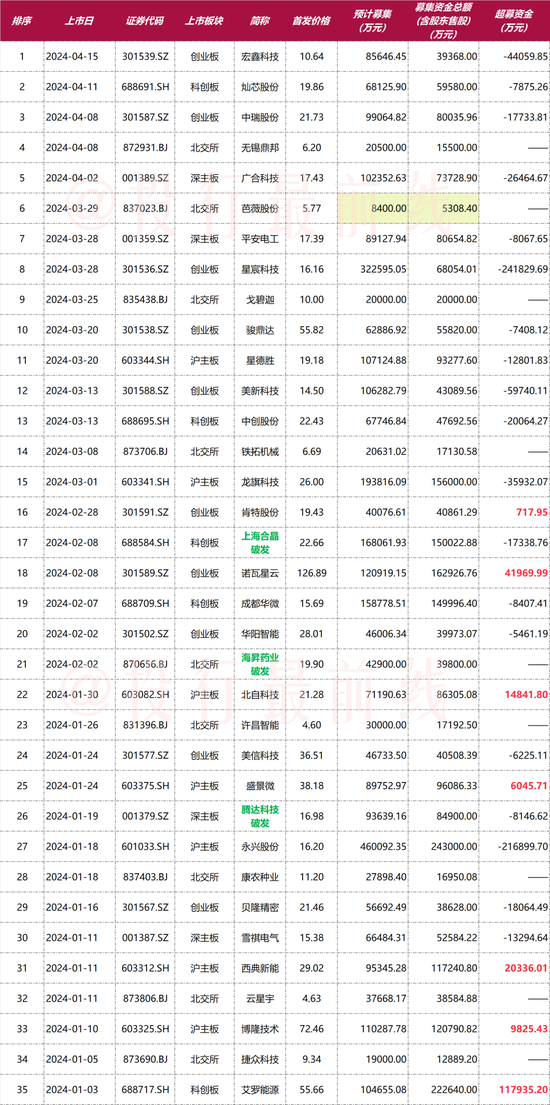Click the 证券代码 column header
This screenshot has height=1105, width=550.
click(x=145, y=20)
